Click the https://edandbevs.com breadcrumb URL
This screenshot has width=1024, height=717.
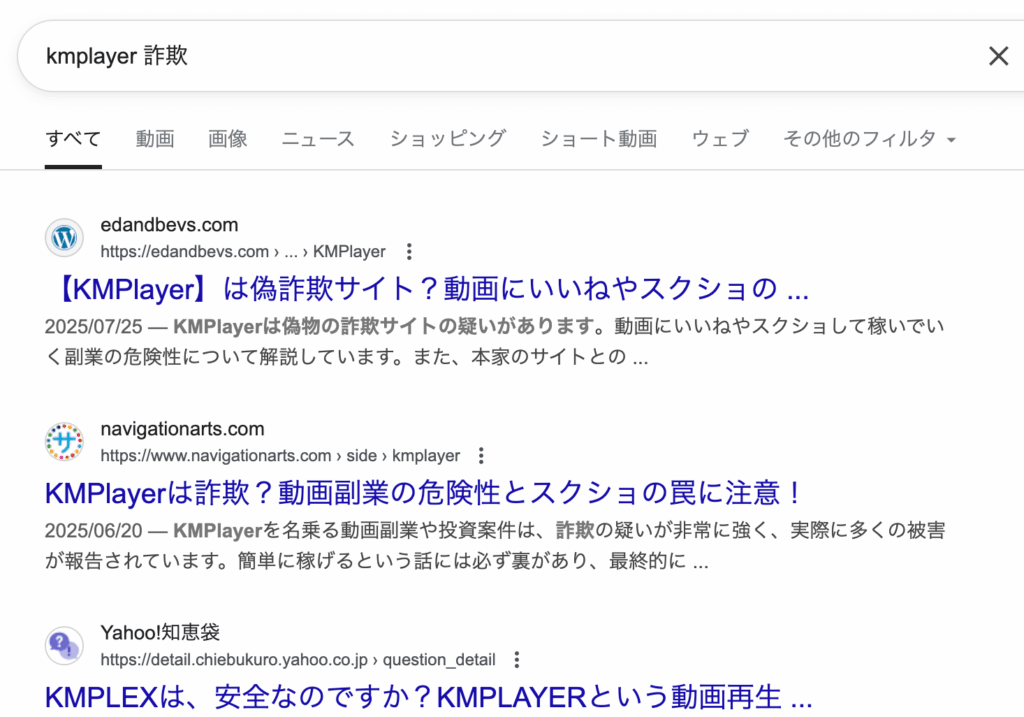[243, 251]
